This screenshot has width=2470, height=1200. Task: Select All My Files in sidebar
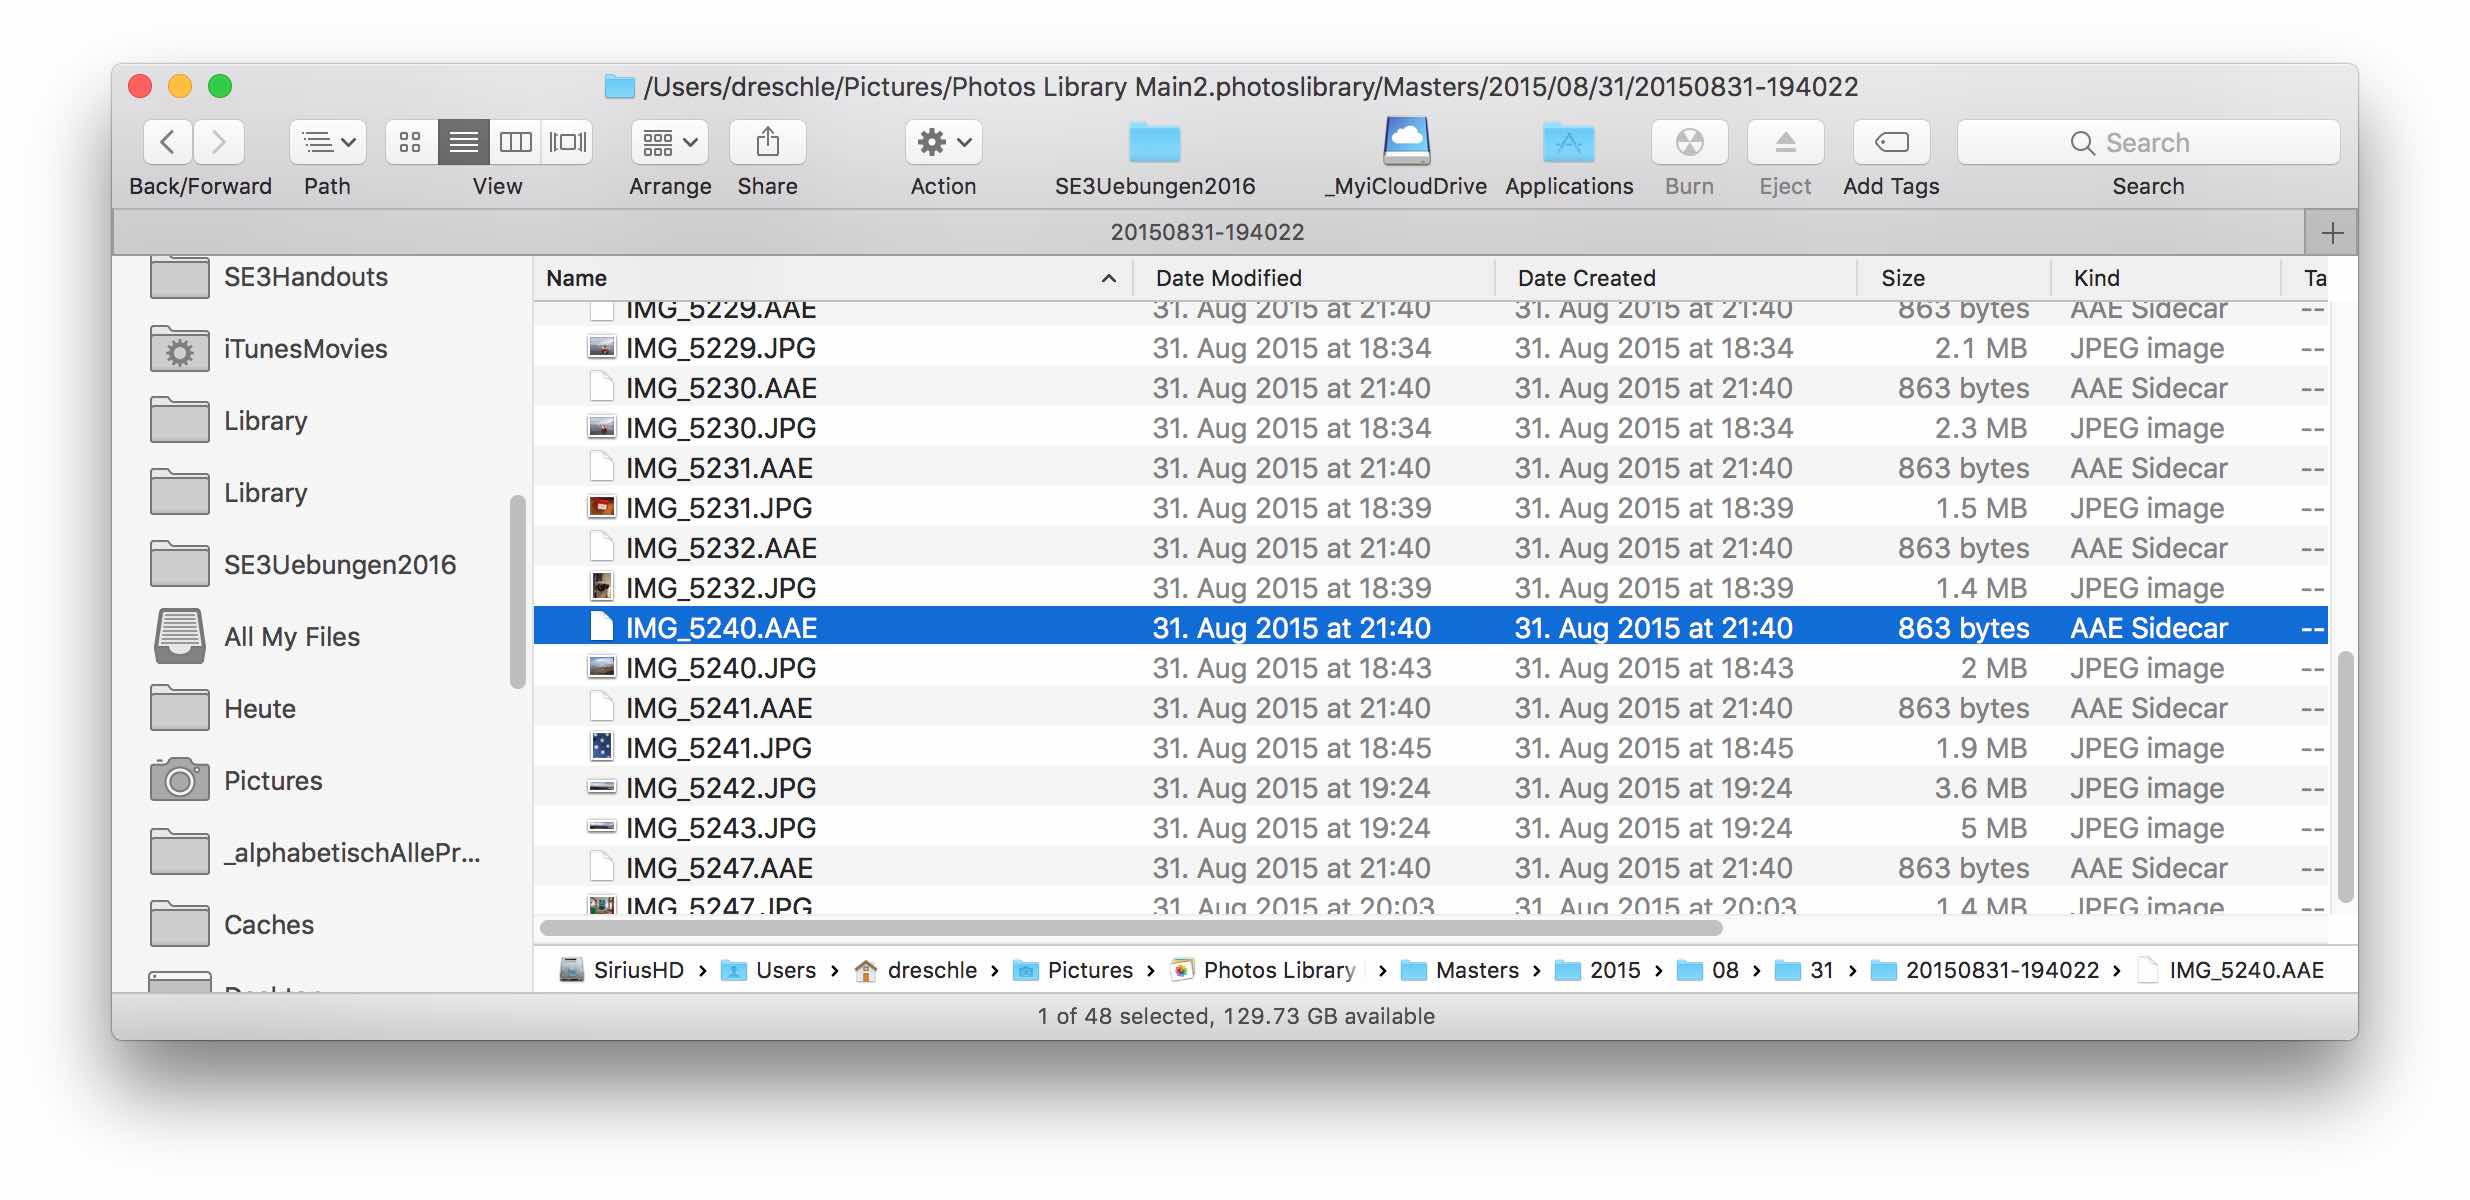291,637
